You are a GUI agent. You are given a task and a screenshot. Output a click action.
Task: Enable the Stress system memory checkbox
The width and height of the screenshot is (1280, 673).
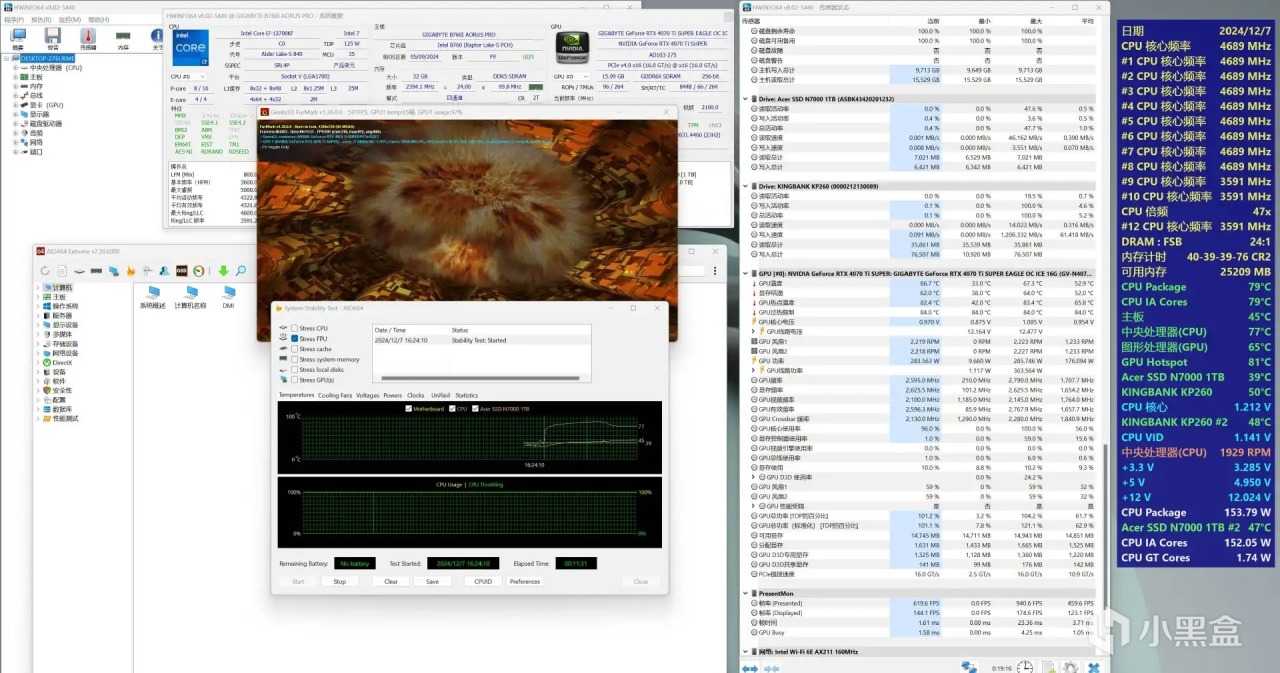[x=294, y=359]
